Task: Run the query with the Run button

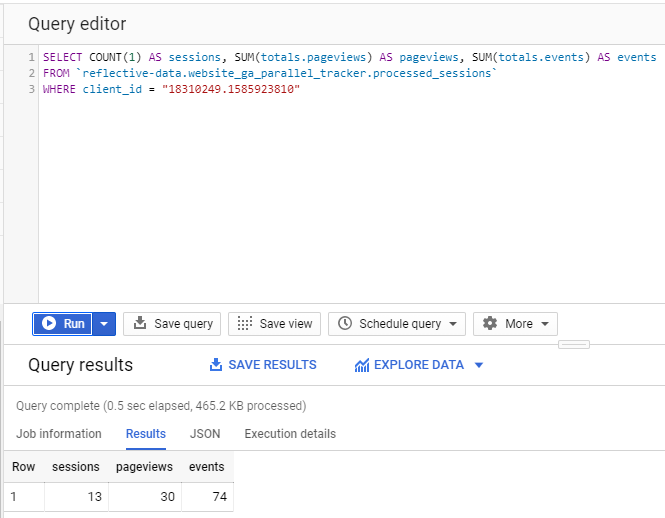Action: (62, 324)
